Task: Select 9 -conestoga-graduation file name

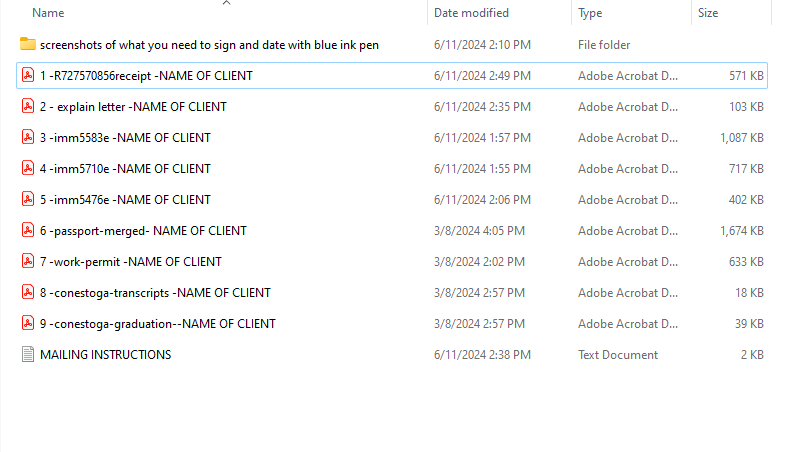Action: click(x=158, y=324)
